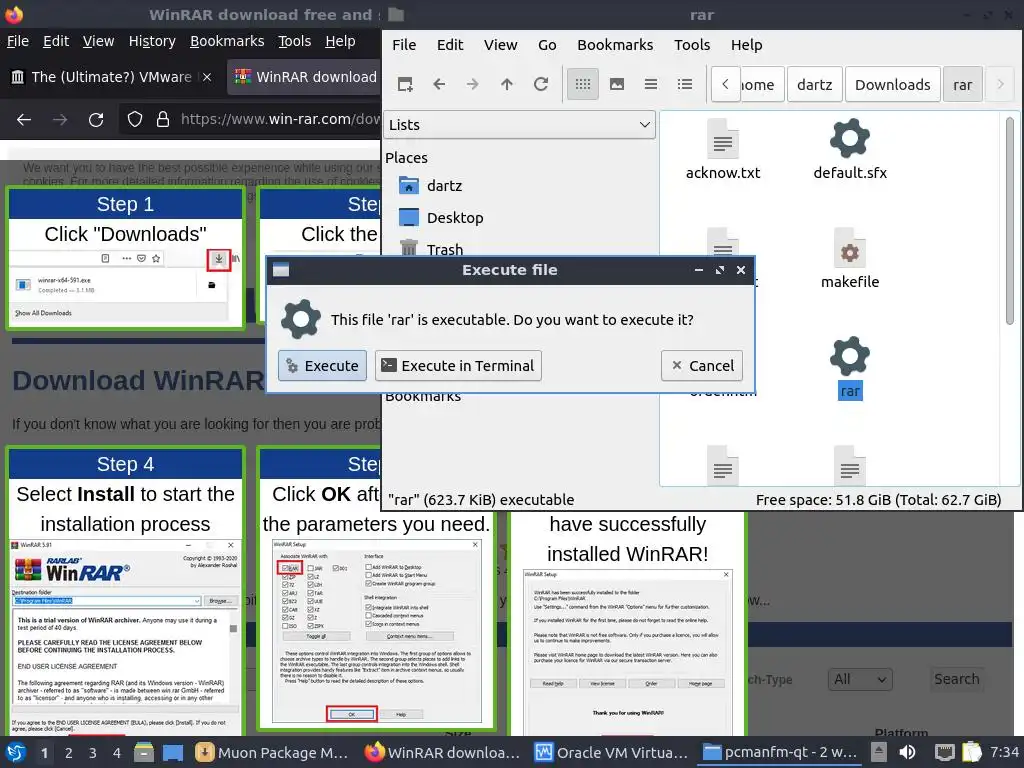
Task: Switch to icon view in file manager
Action: tap(583, 84)
